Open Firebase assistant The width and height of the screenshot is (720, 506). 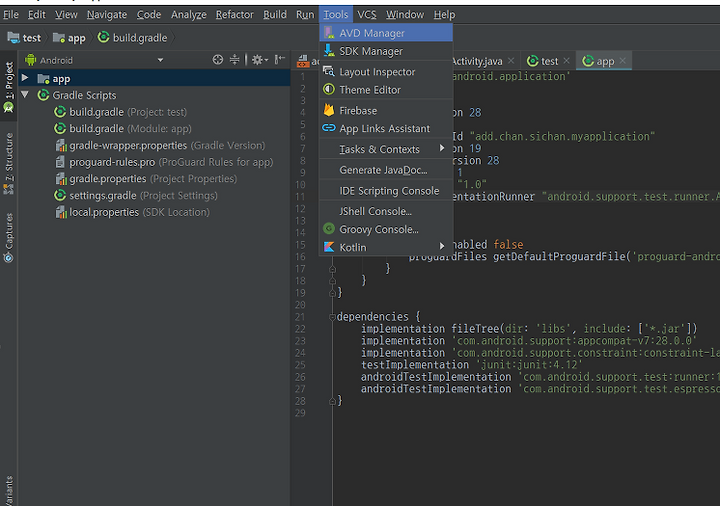pos(386,111)
